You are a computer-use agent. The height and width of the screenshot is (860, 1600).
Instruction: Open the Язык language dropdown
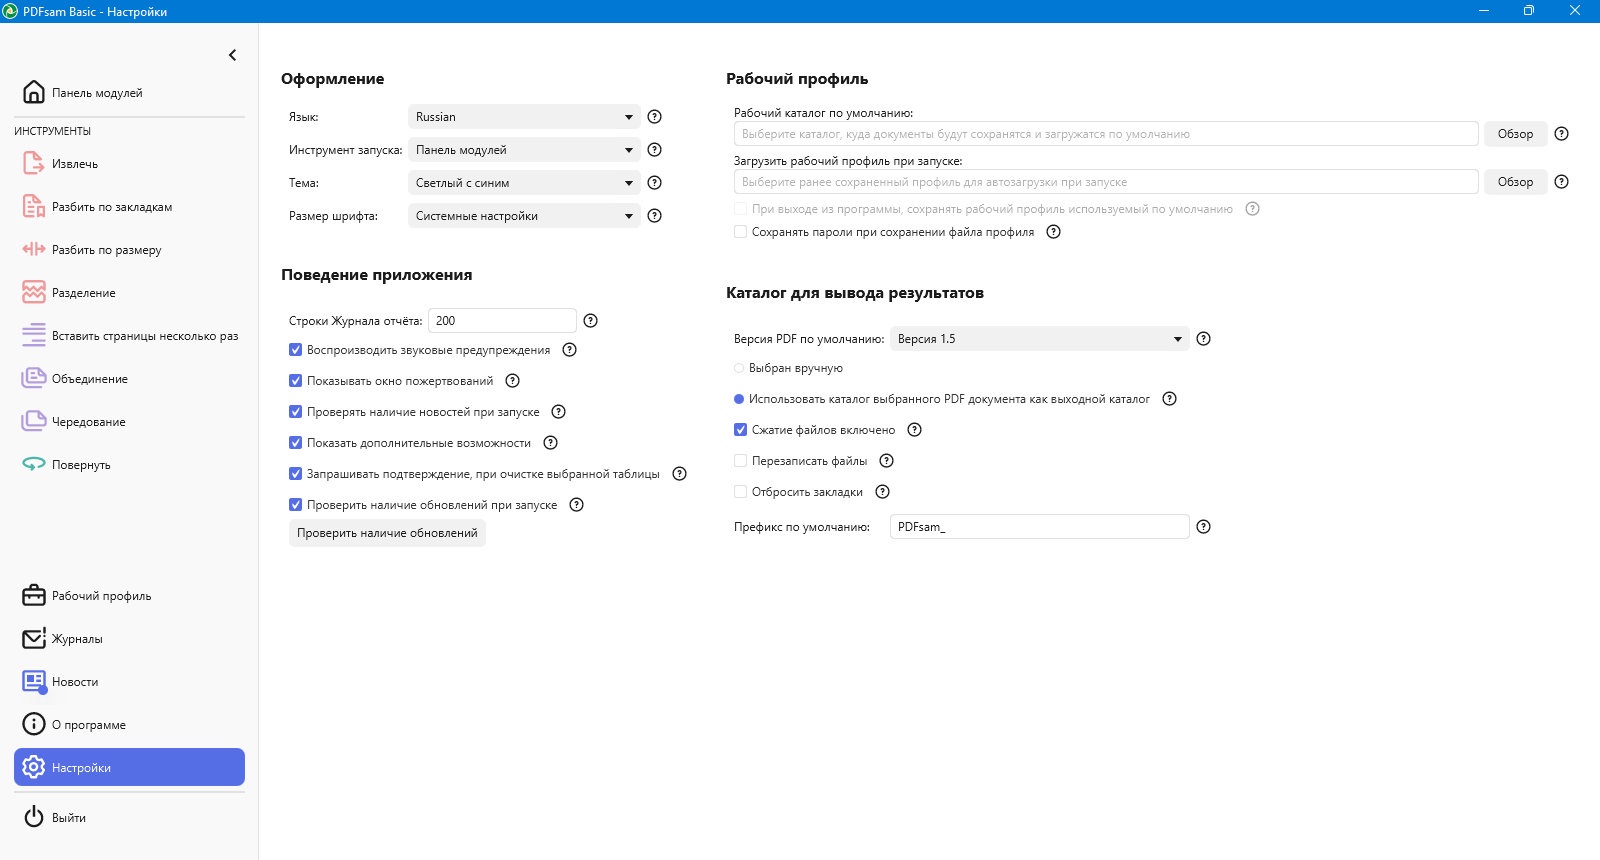[524, 117]
